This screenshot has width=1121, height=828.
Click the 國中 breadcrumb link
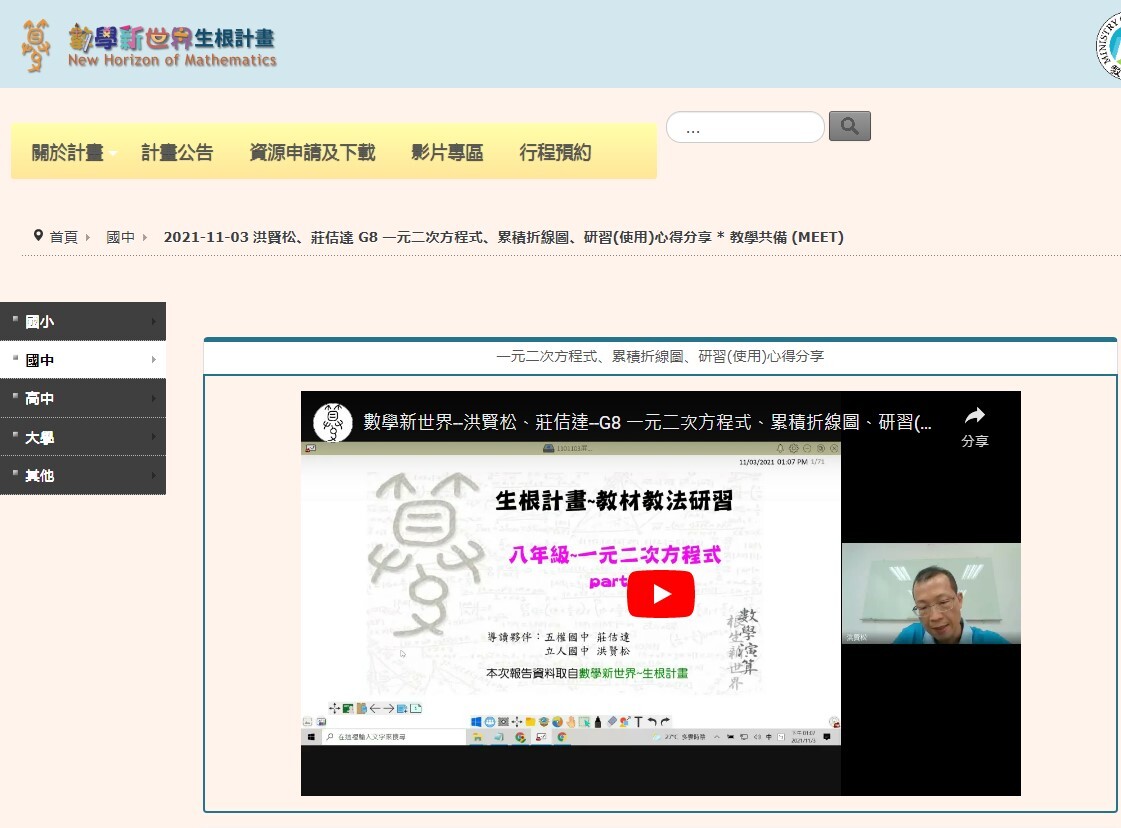coord(121,237)
